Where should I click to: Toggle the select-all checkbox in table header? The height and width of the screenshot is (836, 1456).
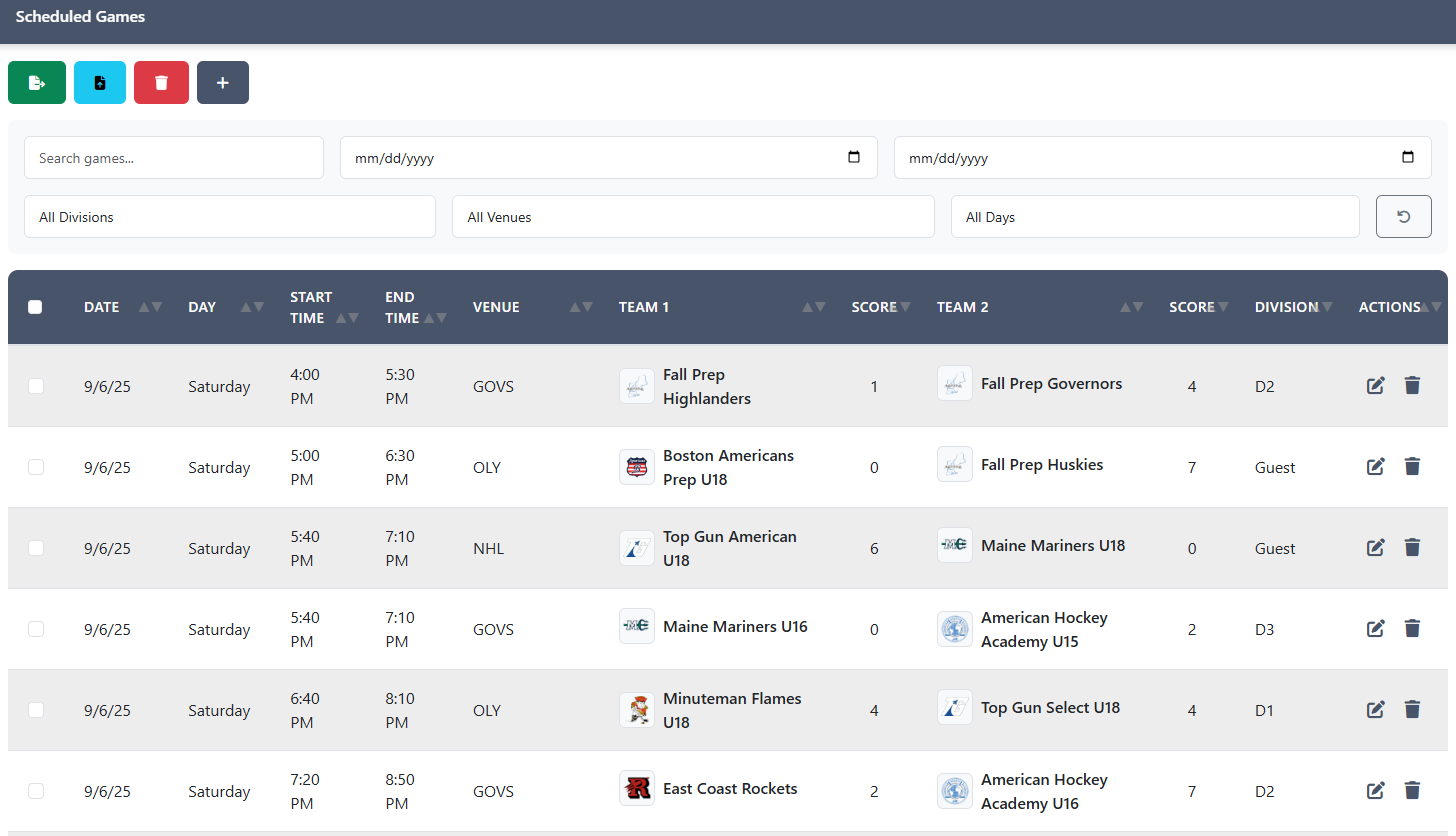[36, 308]
